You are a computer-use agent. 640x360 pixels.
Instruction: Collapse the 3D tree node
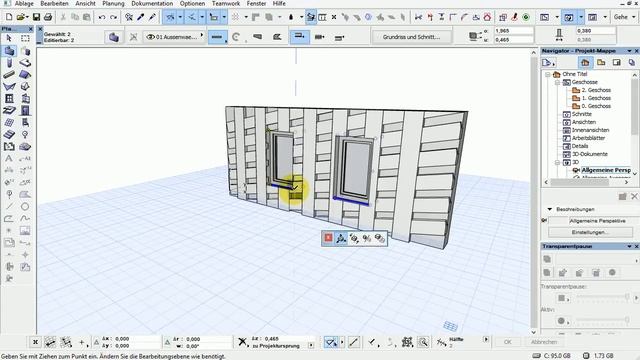coord(557,162)
